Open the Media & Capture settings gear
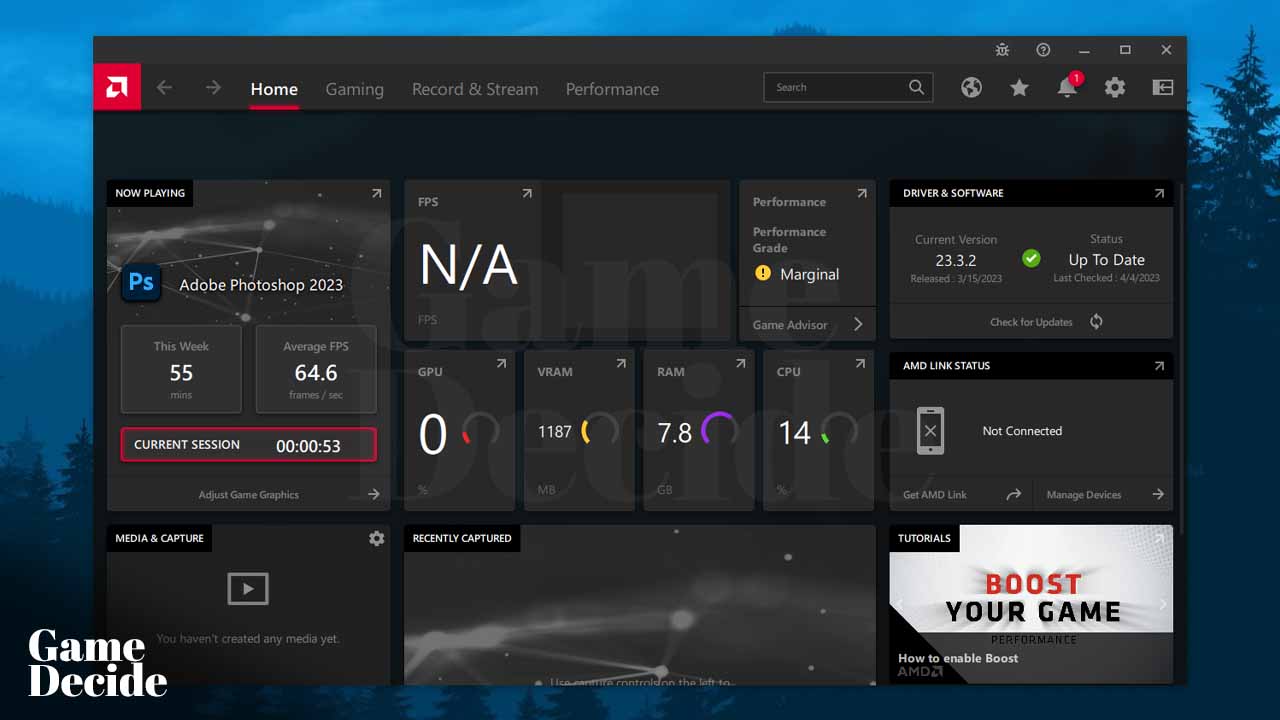 click(376, 538)
